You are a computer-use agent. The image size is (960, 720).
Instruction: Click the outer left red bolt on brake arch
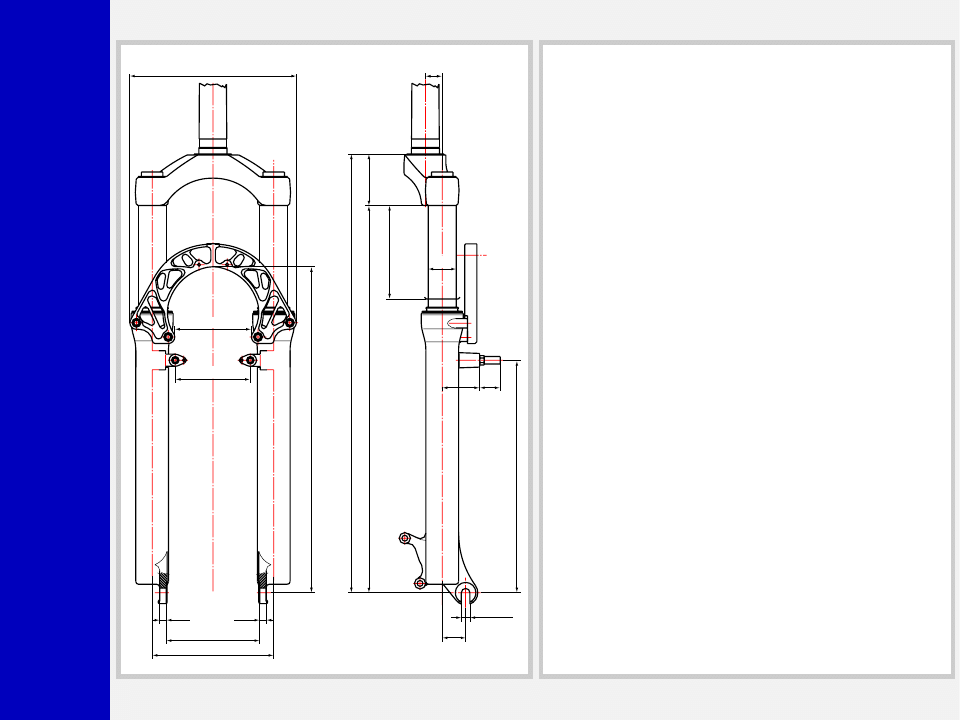(x=136, y=322)
